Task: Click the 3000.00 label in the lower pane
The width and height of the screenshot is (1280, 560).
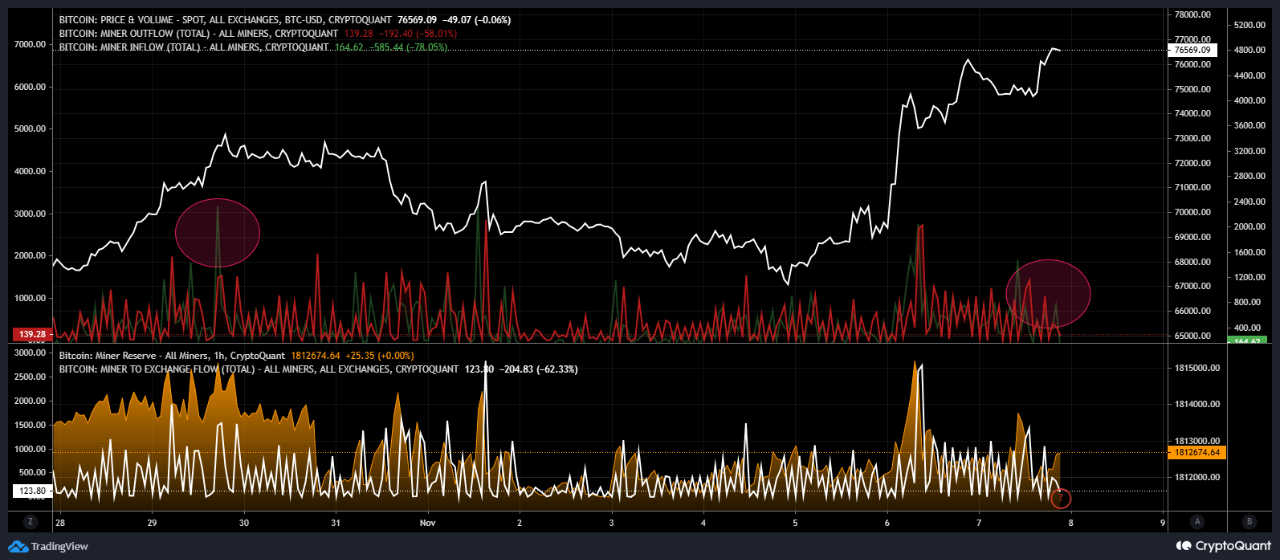Action: click(x=30, y=354)
